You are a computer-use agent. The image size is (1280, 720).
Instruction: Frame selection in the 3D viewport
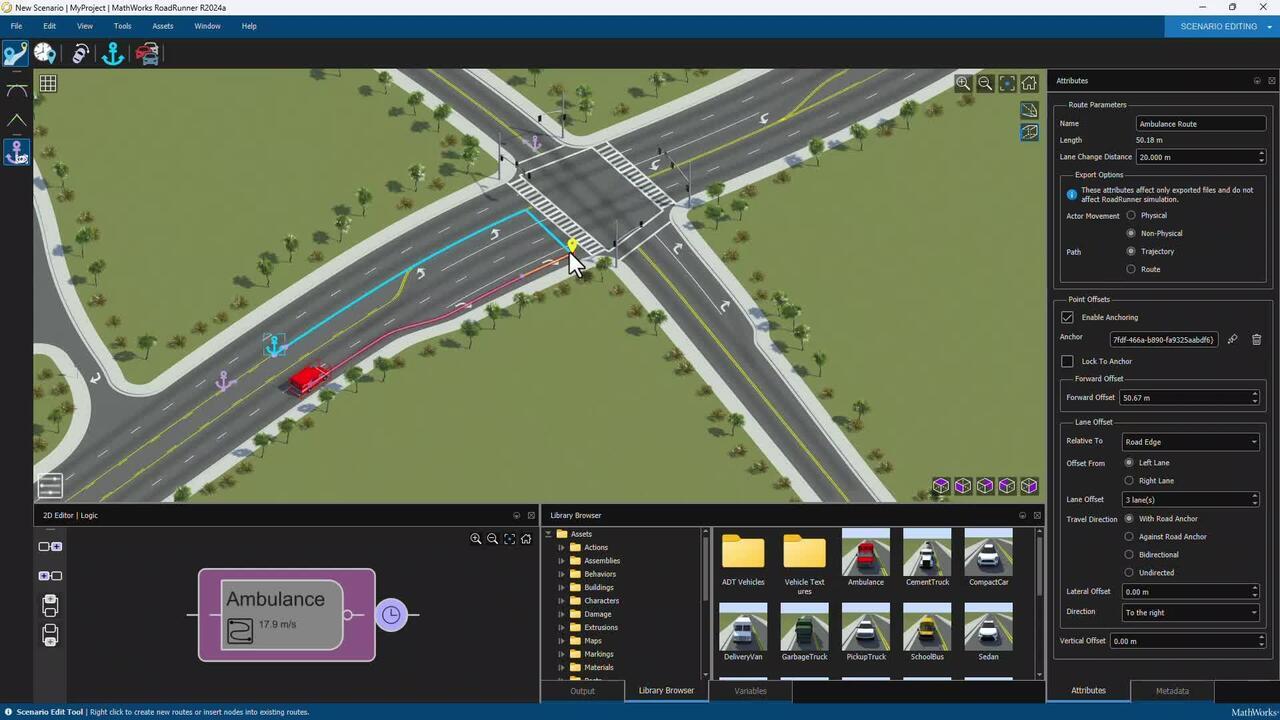[x=1007, y=84]
